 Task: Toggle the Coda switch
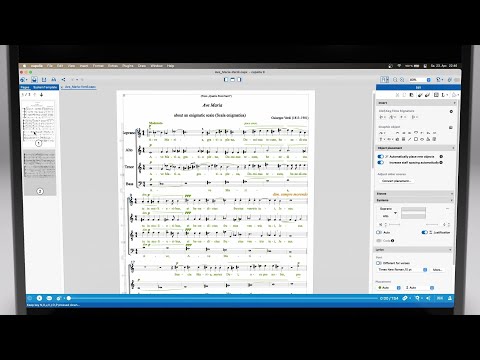coord(379,240)
